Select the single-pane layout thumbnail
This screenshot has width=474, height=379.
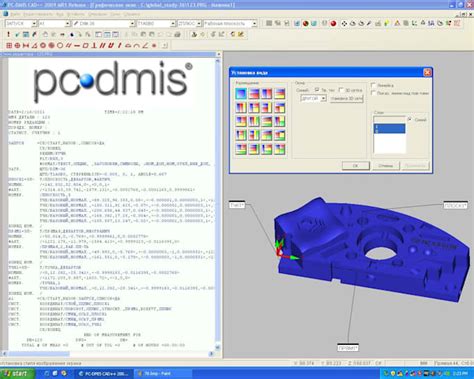tap(241, 93)
